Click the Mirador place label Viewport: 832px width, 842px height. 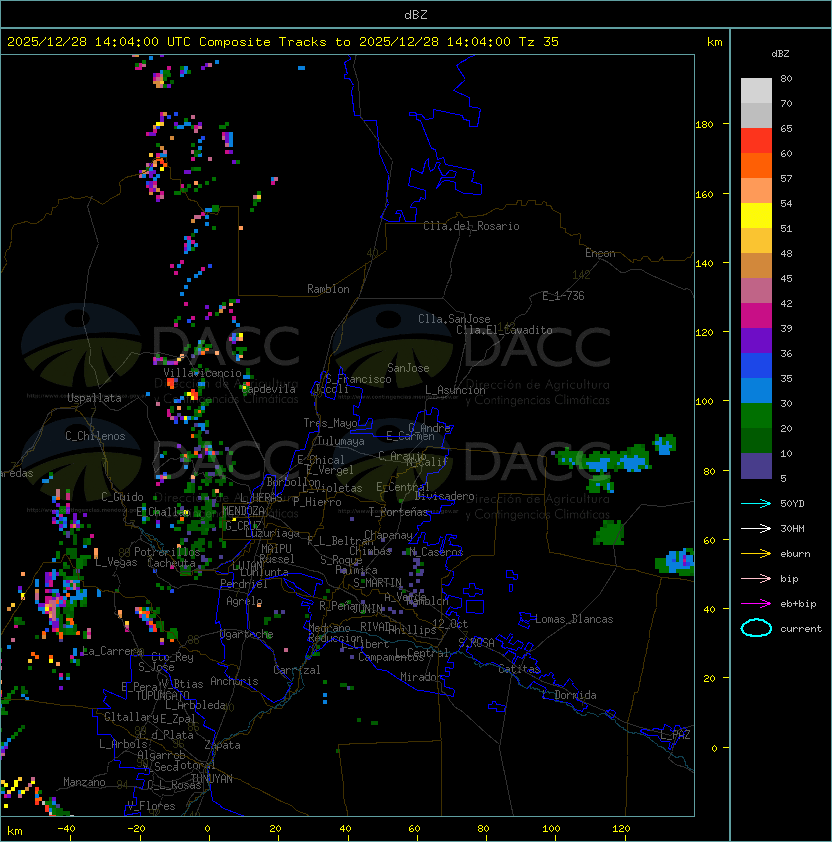pyautogui.click(x=421, y=677)
